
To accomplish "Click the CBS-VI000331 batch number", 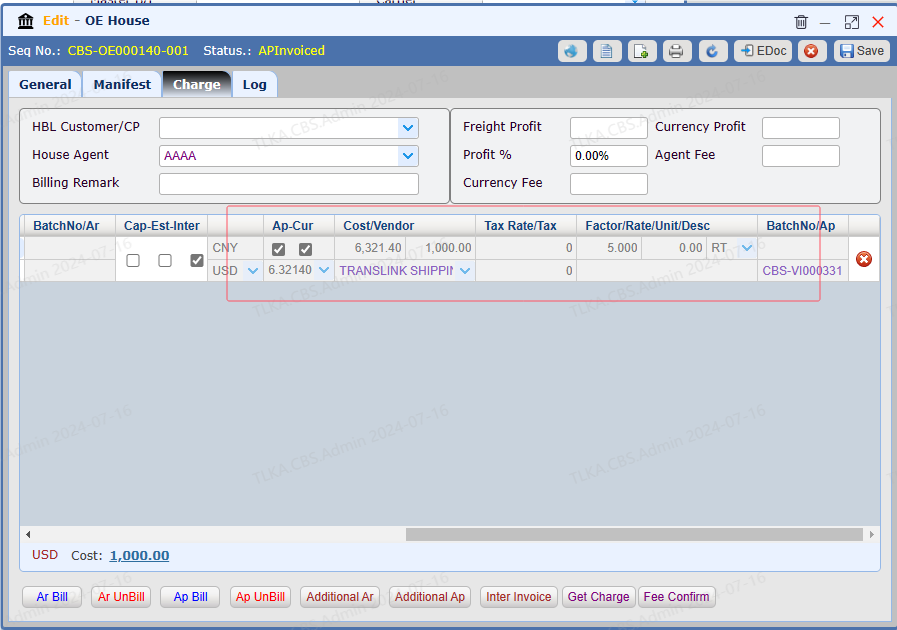I will (802, 271).
